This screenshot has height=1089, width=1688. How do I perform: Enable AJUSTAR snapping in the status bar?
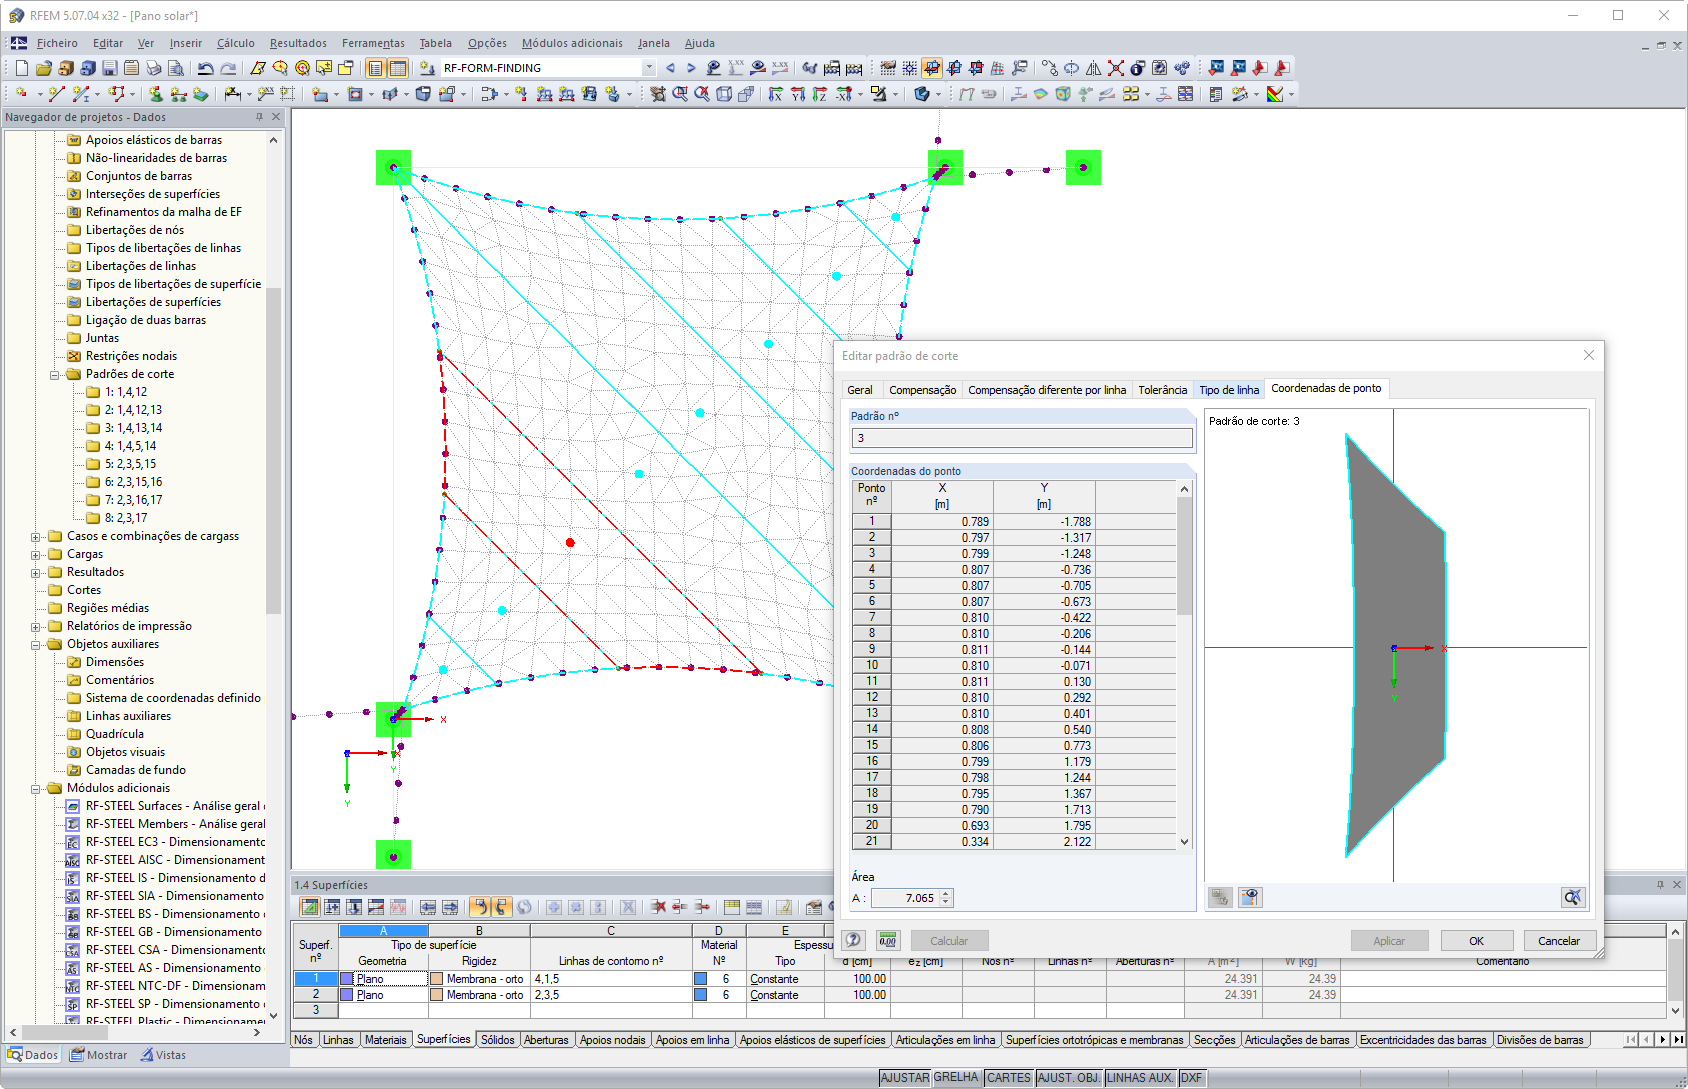click(x=905, y=1078)
